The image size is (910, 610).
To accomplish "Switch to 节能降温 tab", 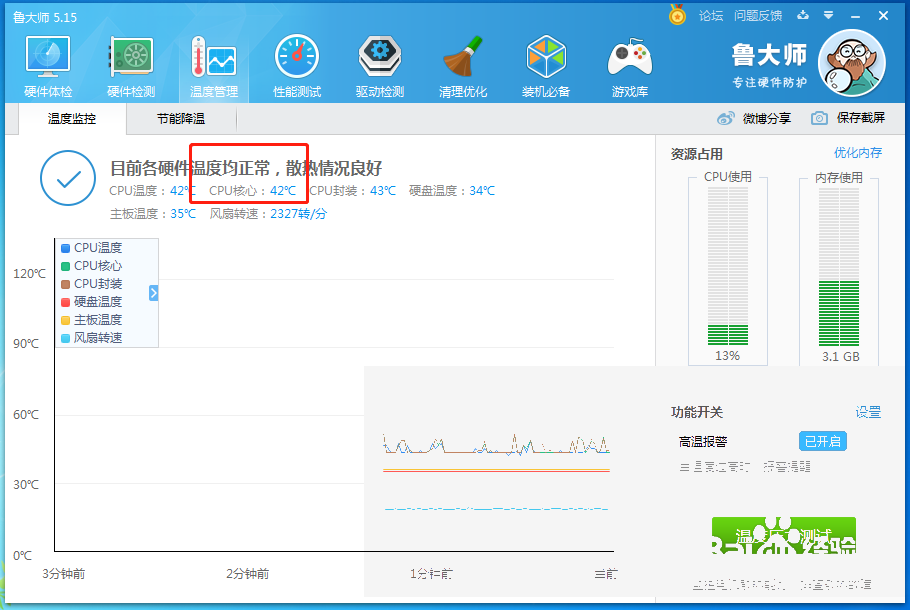I will pyautogui.click(x=181, y=119).
